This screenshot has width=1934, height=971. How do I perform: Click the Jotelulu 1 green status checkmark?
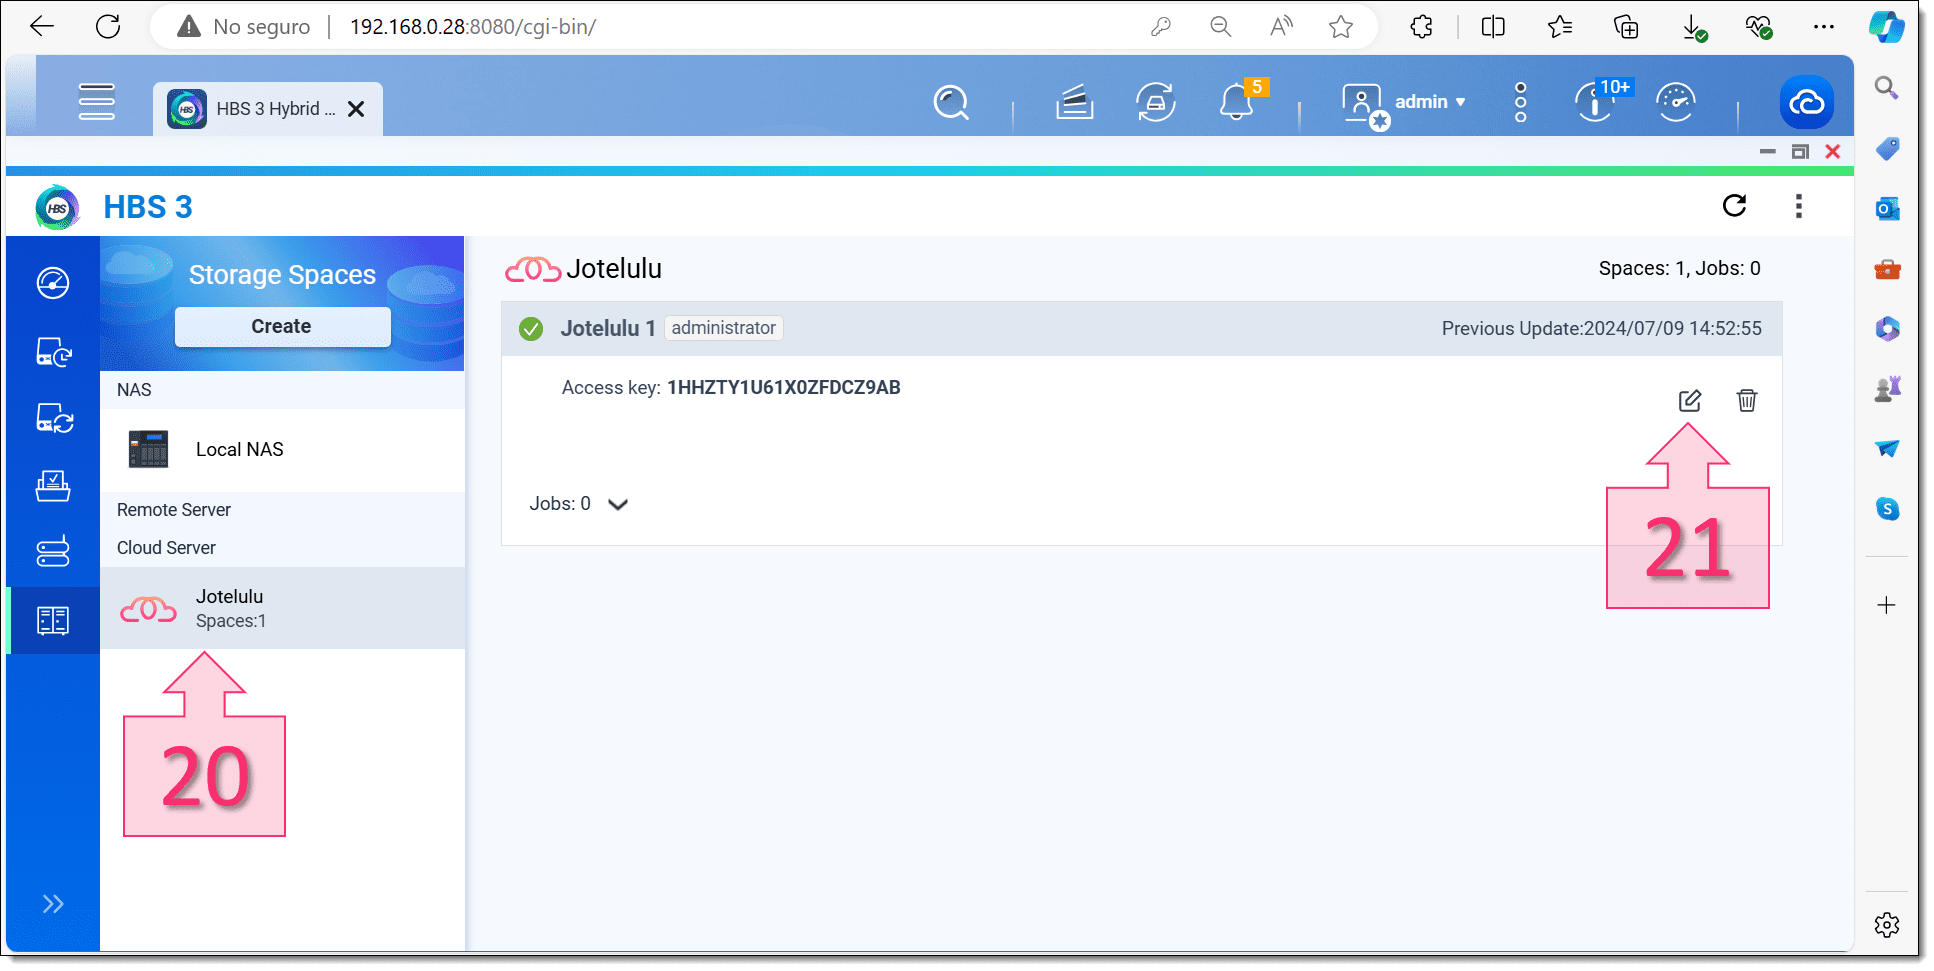(531, 329)
